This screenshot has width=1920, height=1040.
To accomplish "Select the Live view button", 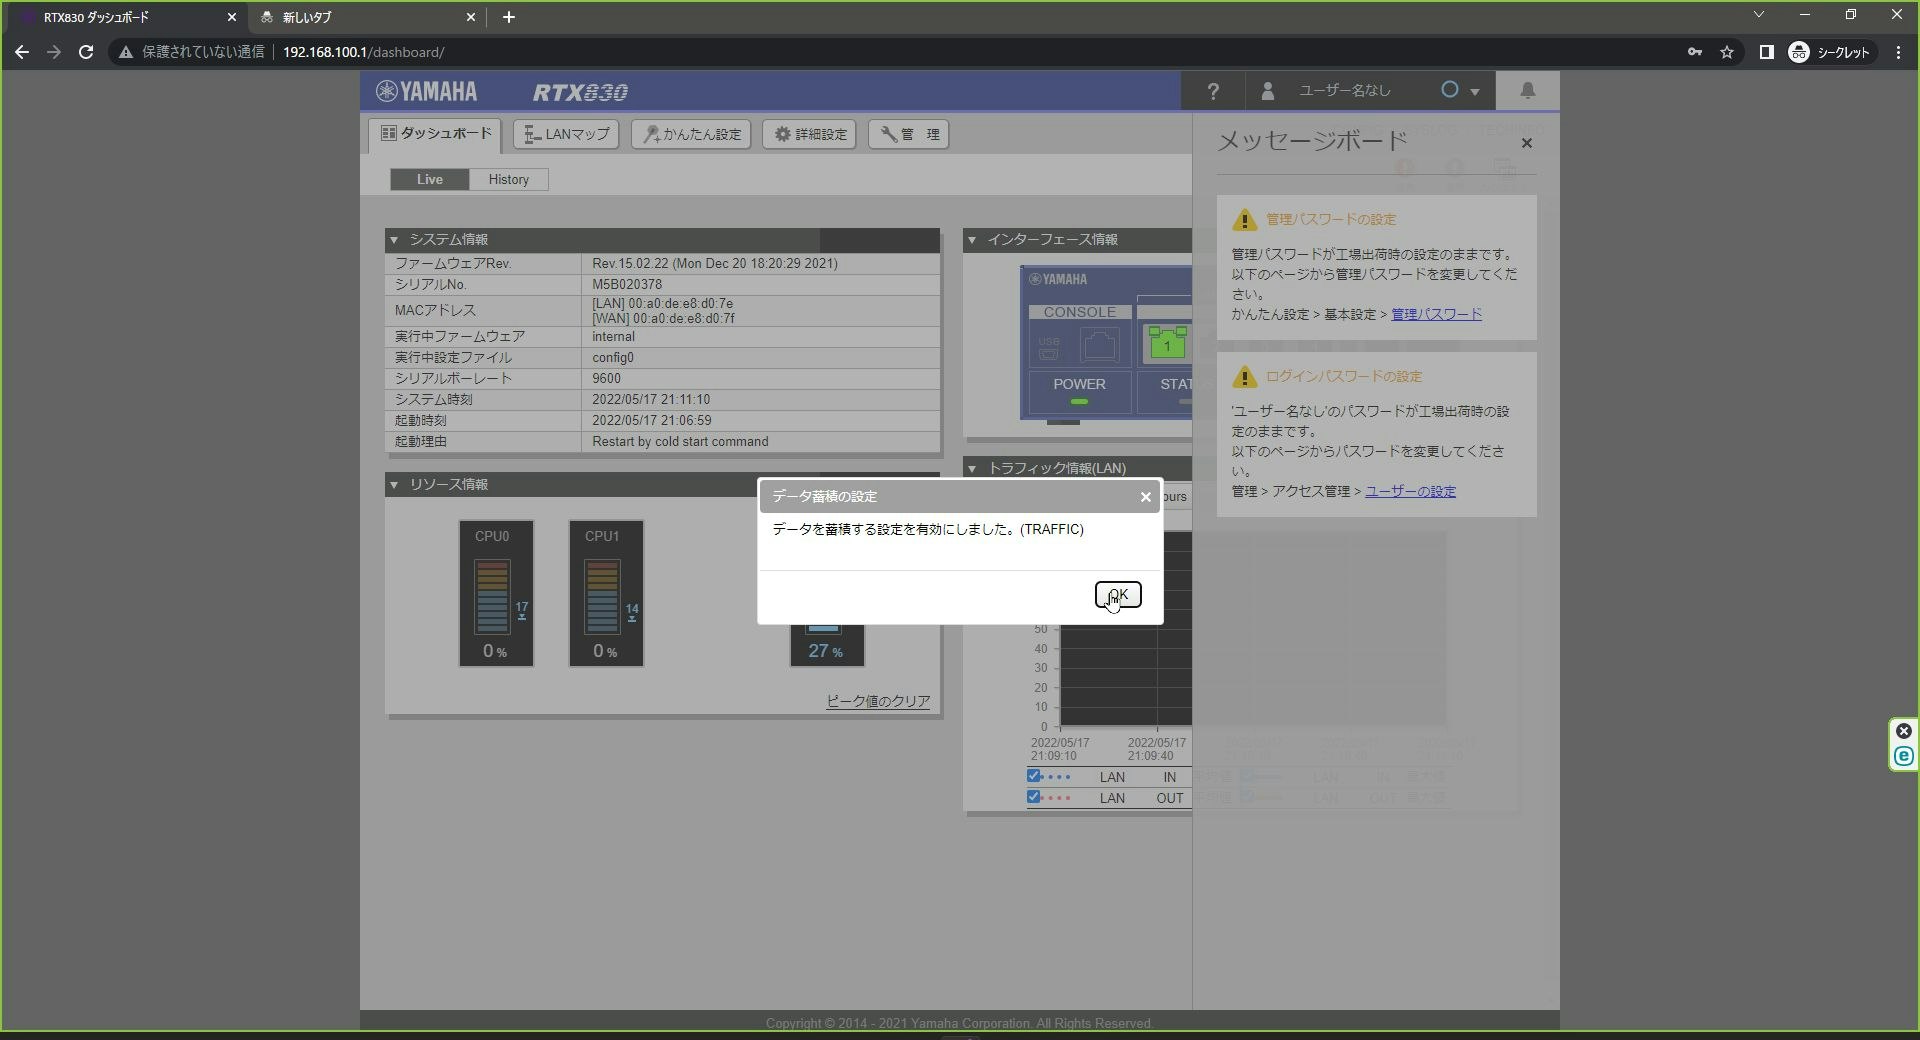I will [x=429, y=179].
